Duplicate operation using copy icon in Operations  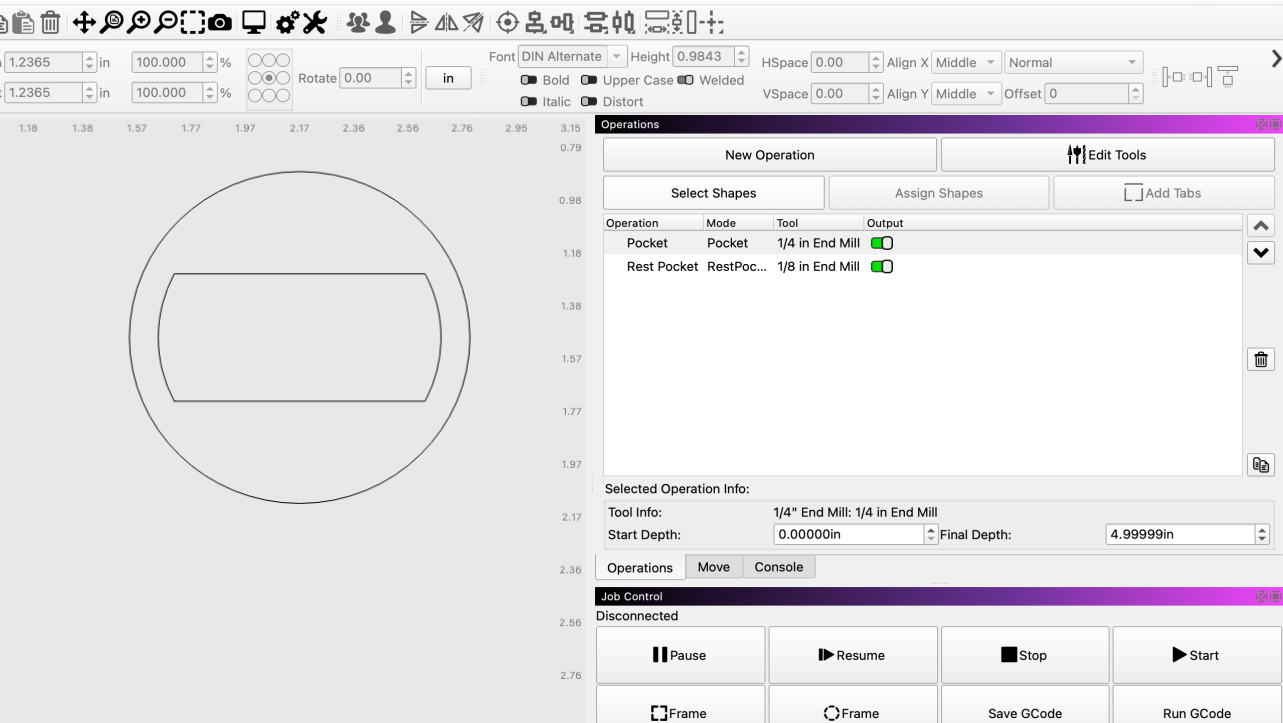1261,465
